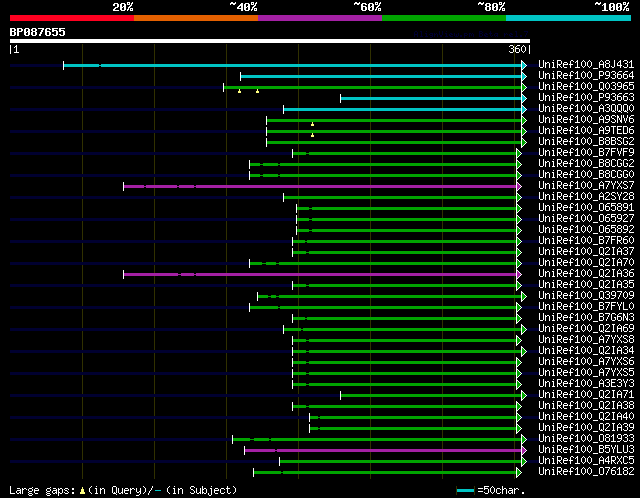Click the UniRef100_A2SY28 label
The image size is (640, 498).
coord(586,197)
